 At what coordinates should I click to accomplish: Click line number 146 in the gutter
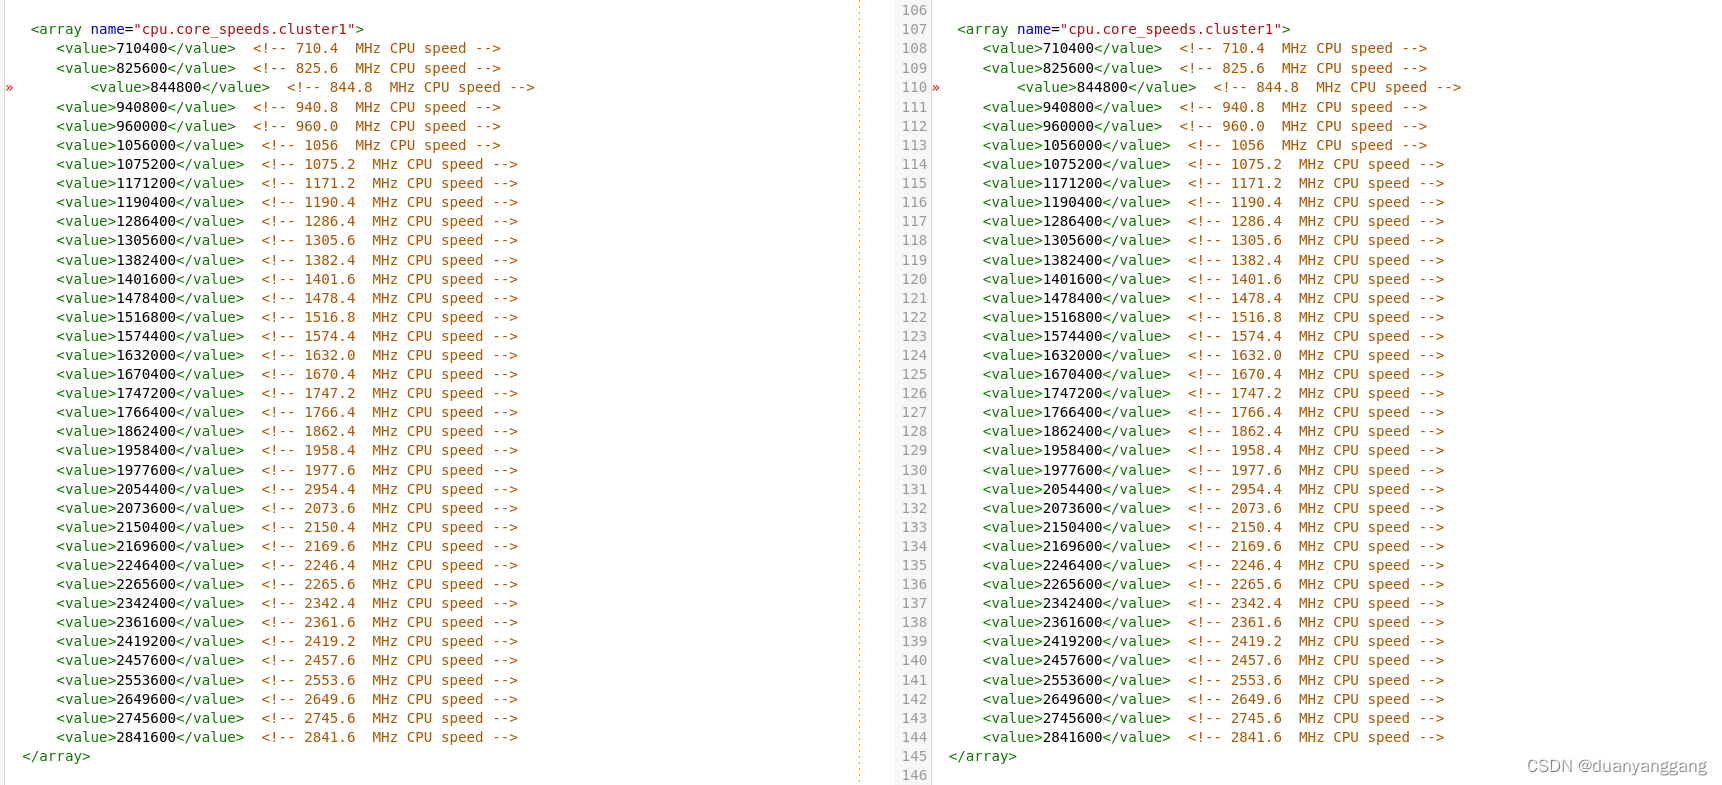click(914, 775)
